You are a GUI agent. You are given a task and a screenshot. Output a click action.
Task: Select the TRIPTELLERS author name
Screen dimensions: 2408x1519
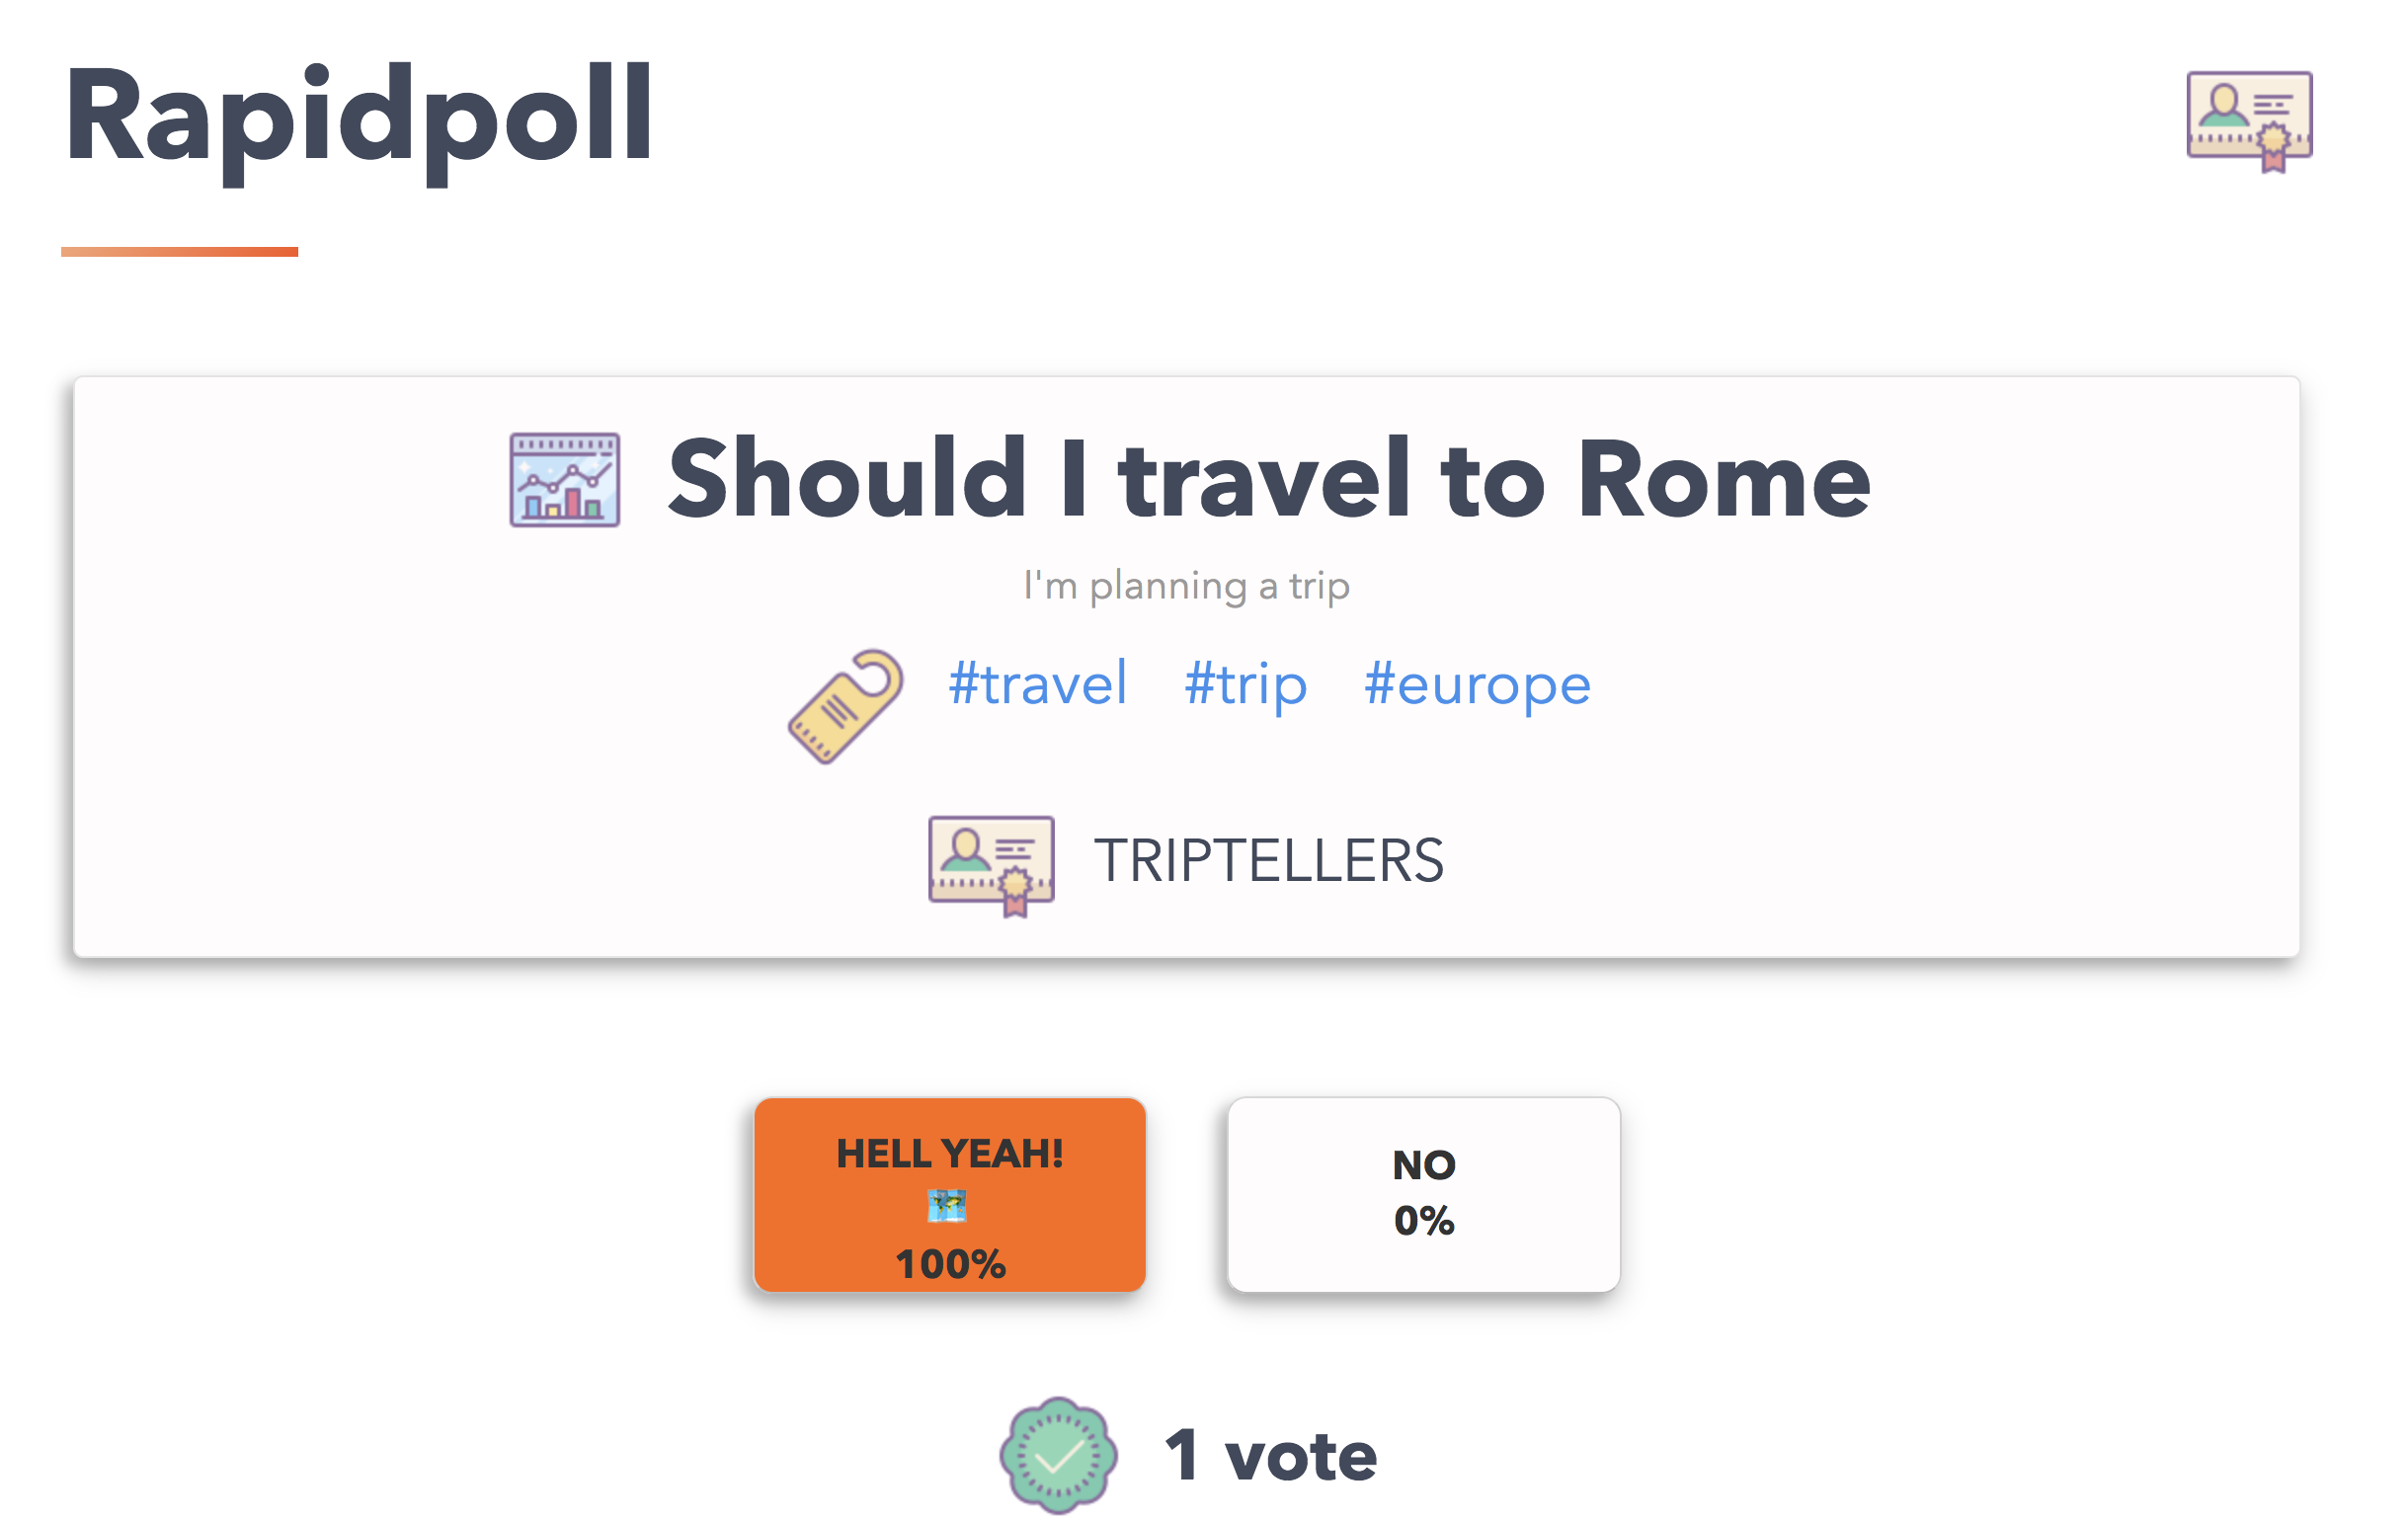pyautogui.click(x=1271, y=858)
